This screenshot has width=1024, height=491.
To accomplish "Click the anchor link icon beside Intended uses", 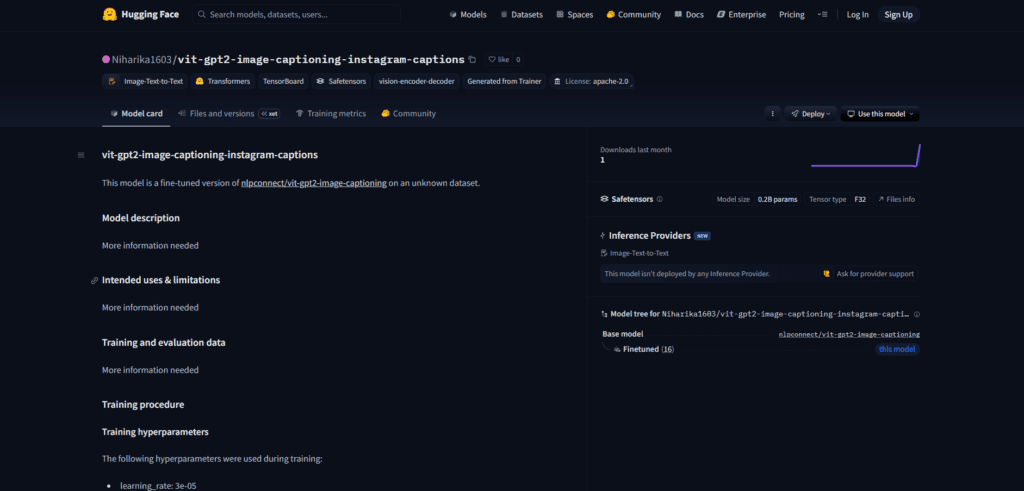I will [x=95, y=280].
